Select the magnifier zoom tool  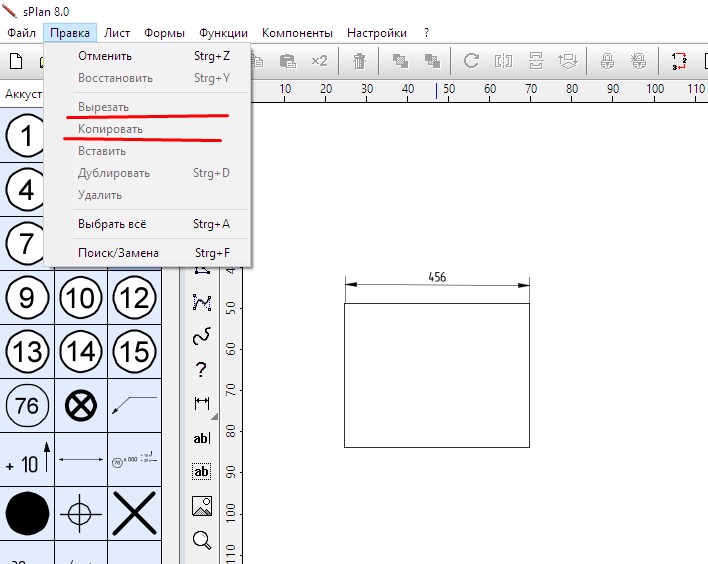(x=202, y=540)
